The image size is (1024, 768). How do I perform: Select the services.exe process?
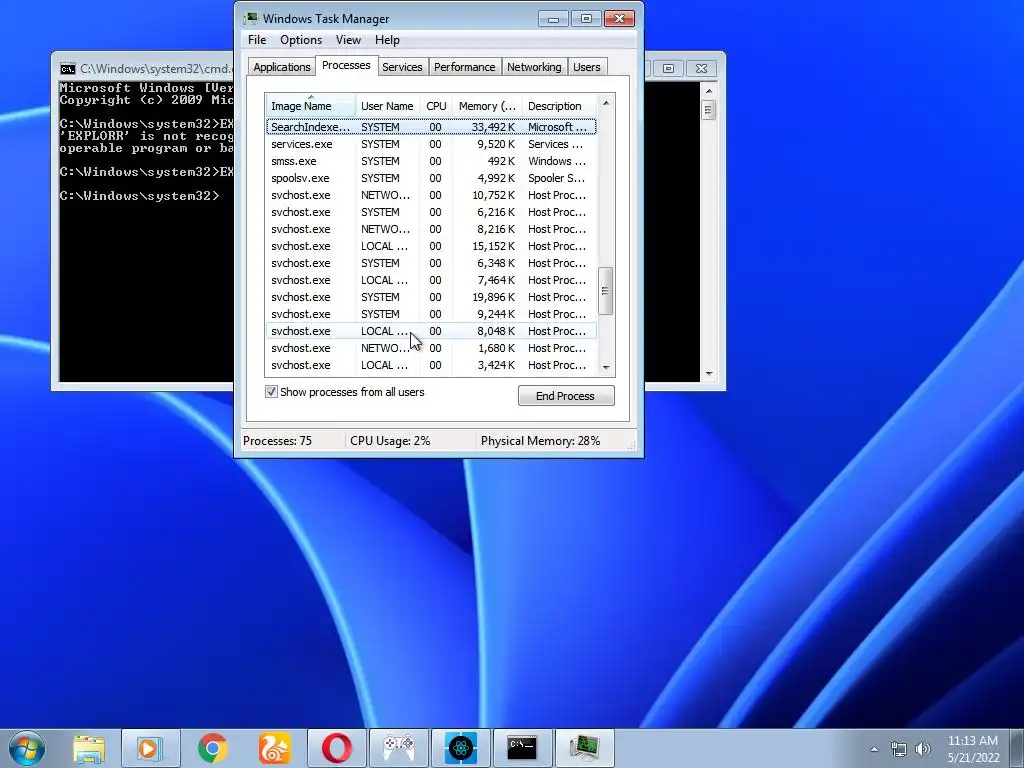tap(431, 144)
